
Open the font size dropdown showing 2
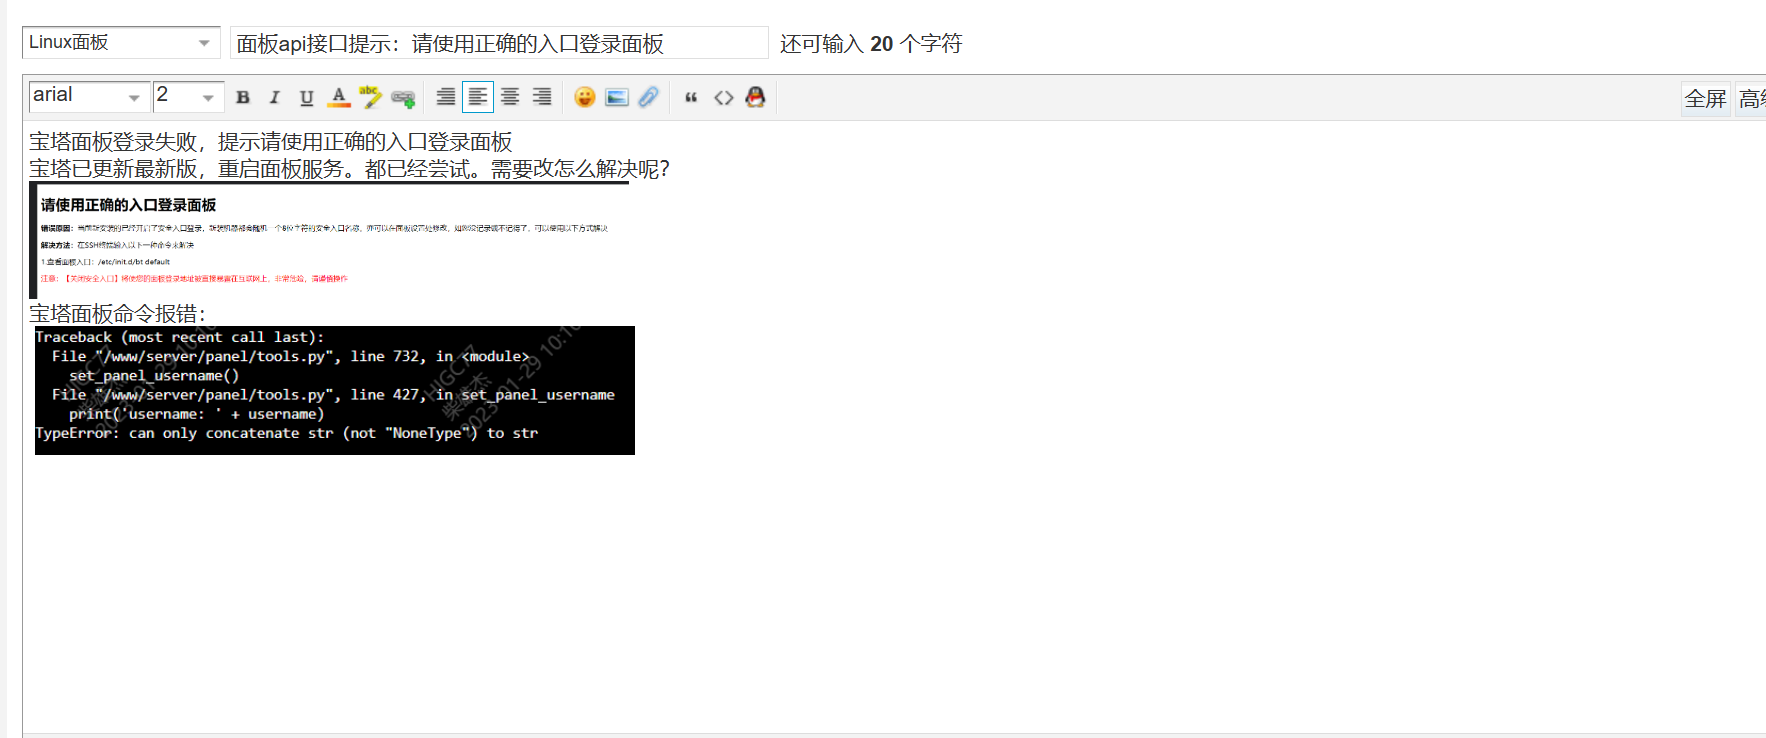[187, 96]
